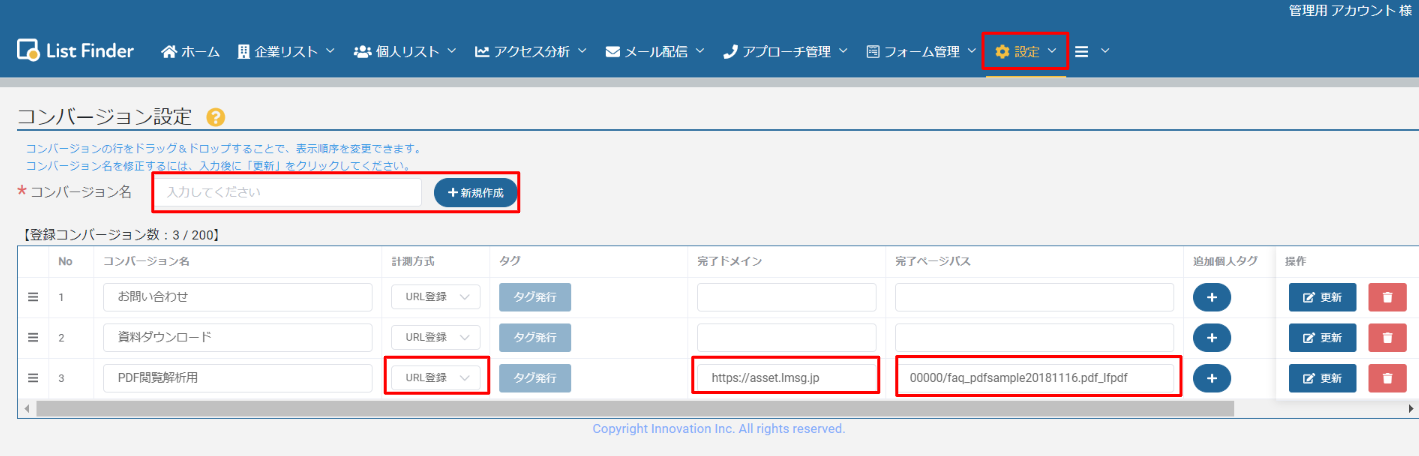Expand URL登録 dropdown in PDF閲覧解析用 row
Image resolution: width=1419 pixels, height=456 pixels.
(x=436, y=378)
